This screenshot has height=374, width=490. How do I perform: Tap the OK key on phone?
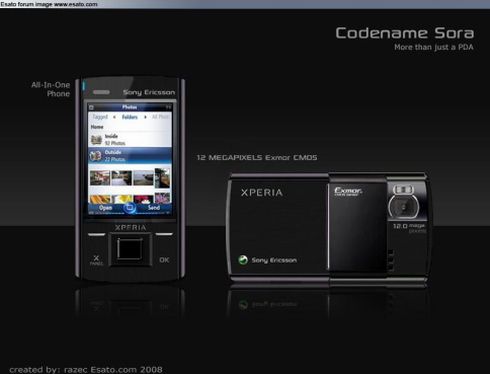[x=164, y=260]
